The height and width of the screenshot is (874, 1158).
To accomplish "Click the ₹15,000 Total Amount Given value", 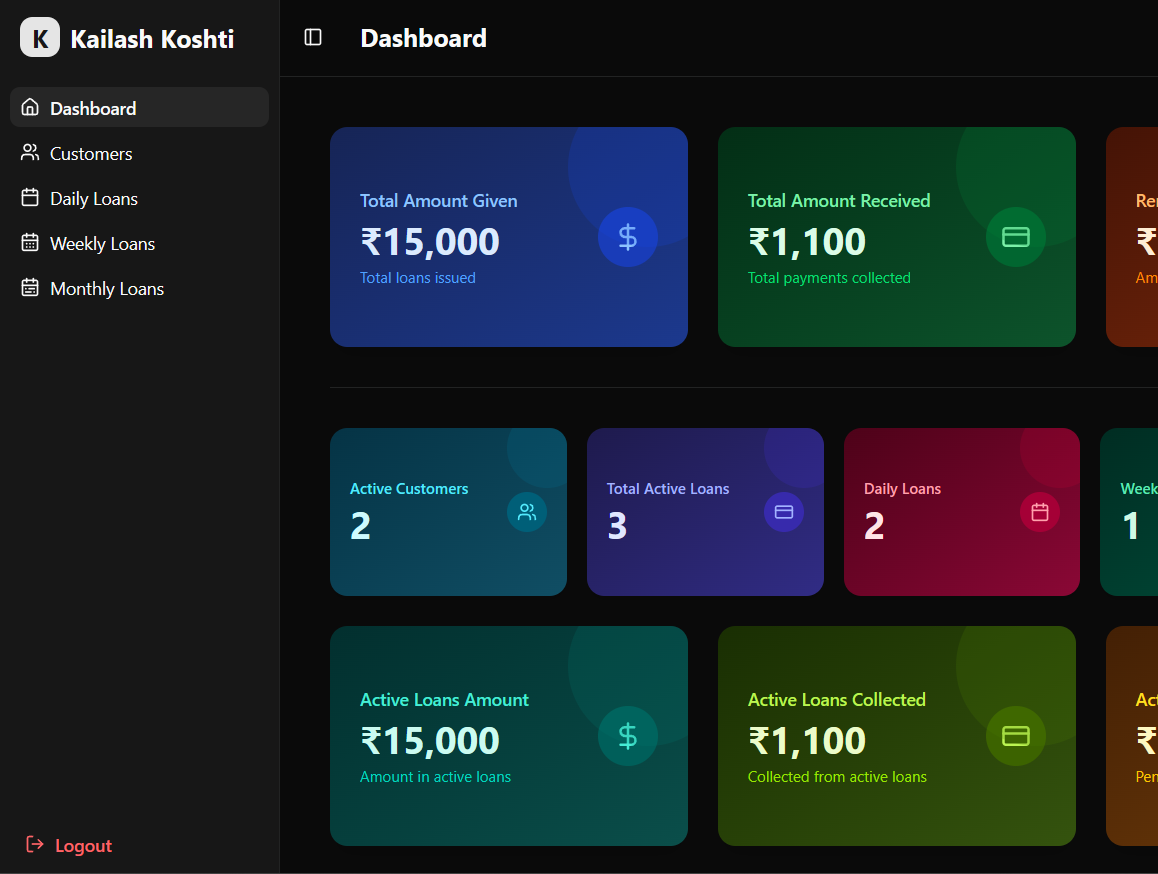I will (430, 242).
